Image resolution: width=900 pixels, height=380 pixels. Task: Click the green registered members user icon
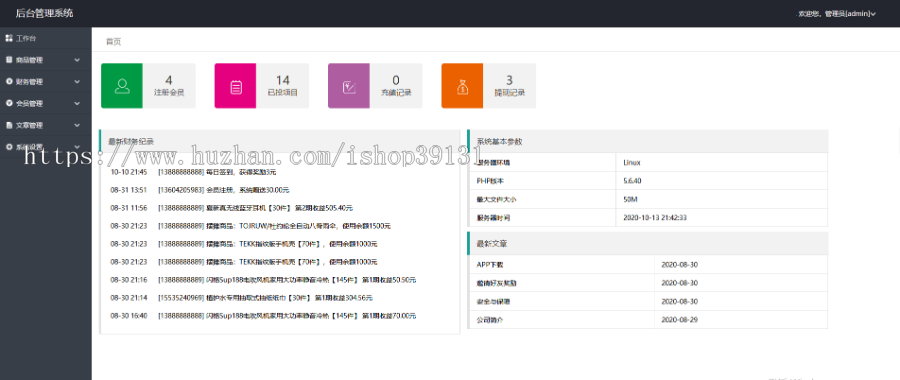coord(122,86)
